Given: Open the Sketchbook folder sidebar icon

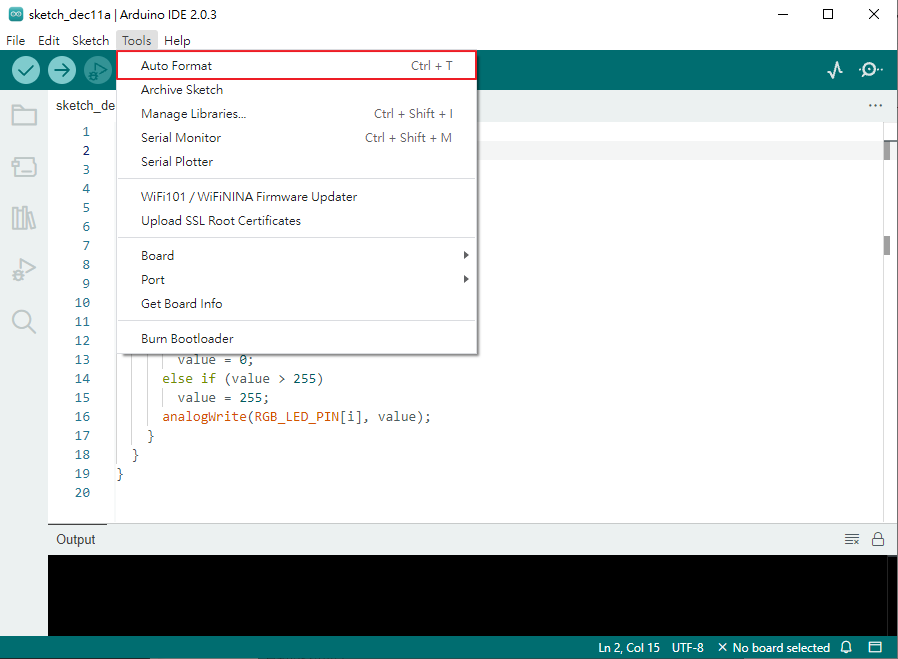Looking at the screenshot, I should (x=24, y=115).
